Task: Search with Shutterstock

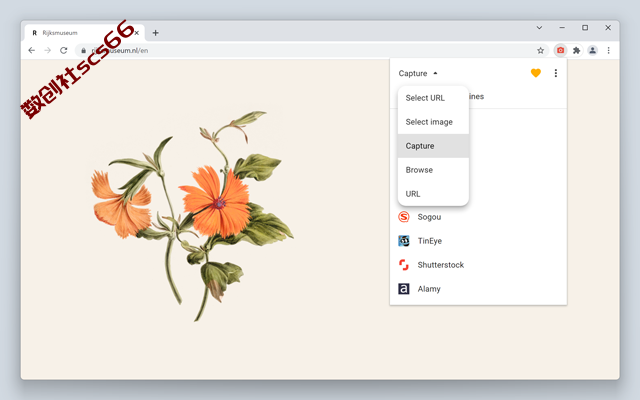Action: point(478,265)
